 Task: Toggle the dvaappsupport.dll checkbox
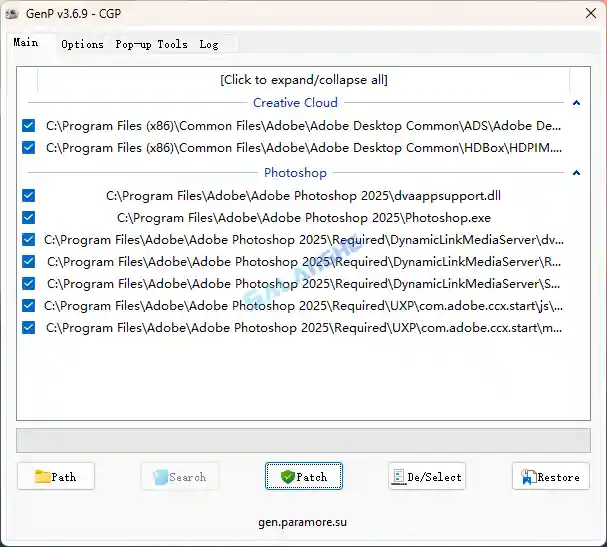coord(28,195)
